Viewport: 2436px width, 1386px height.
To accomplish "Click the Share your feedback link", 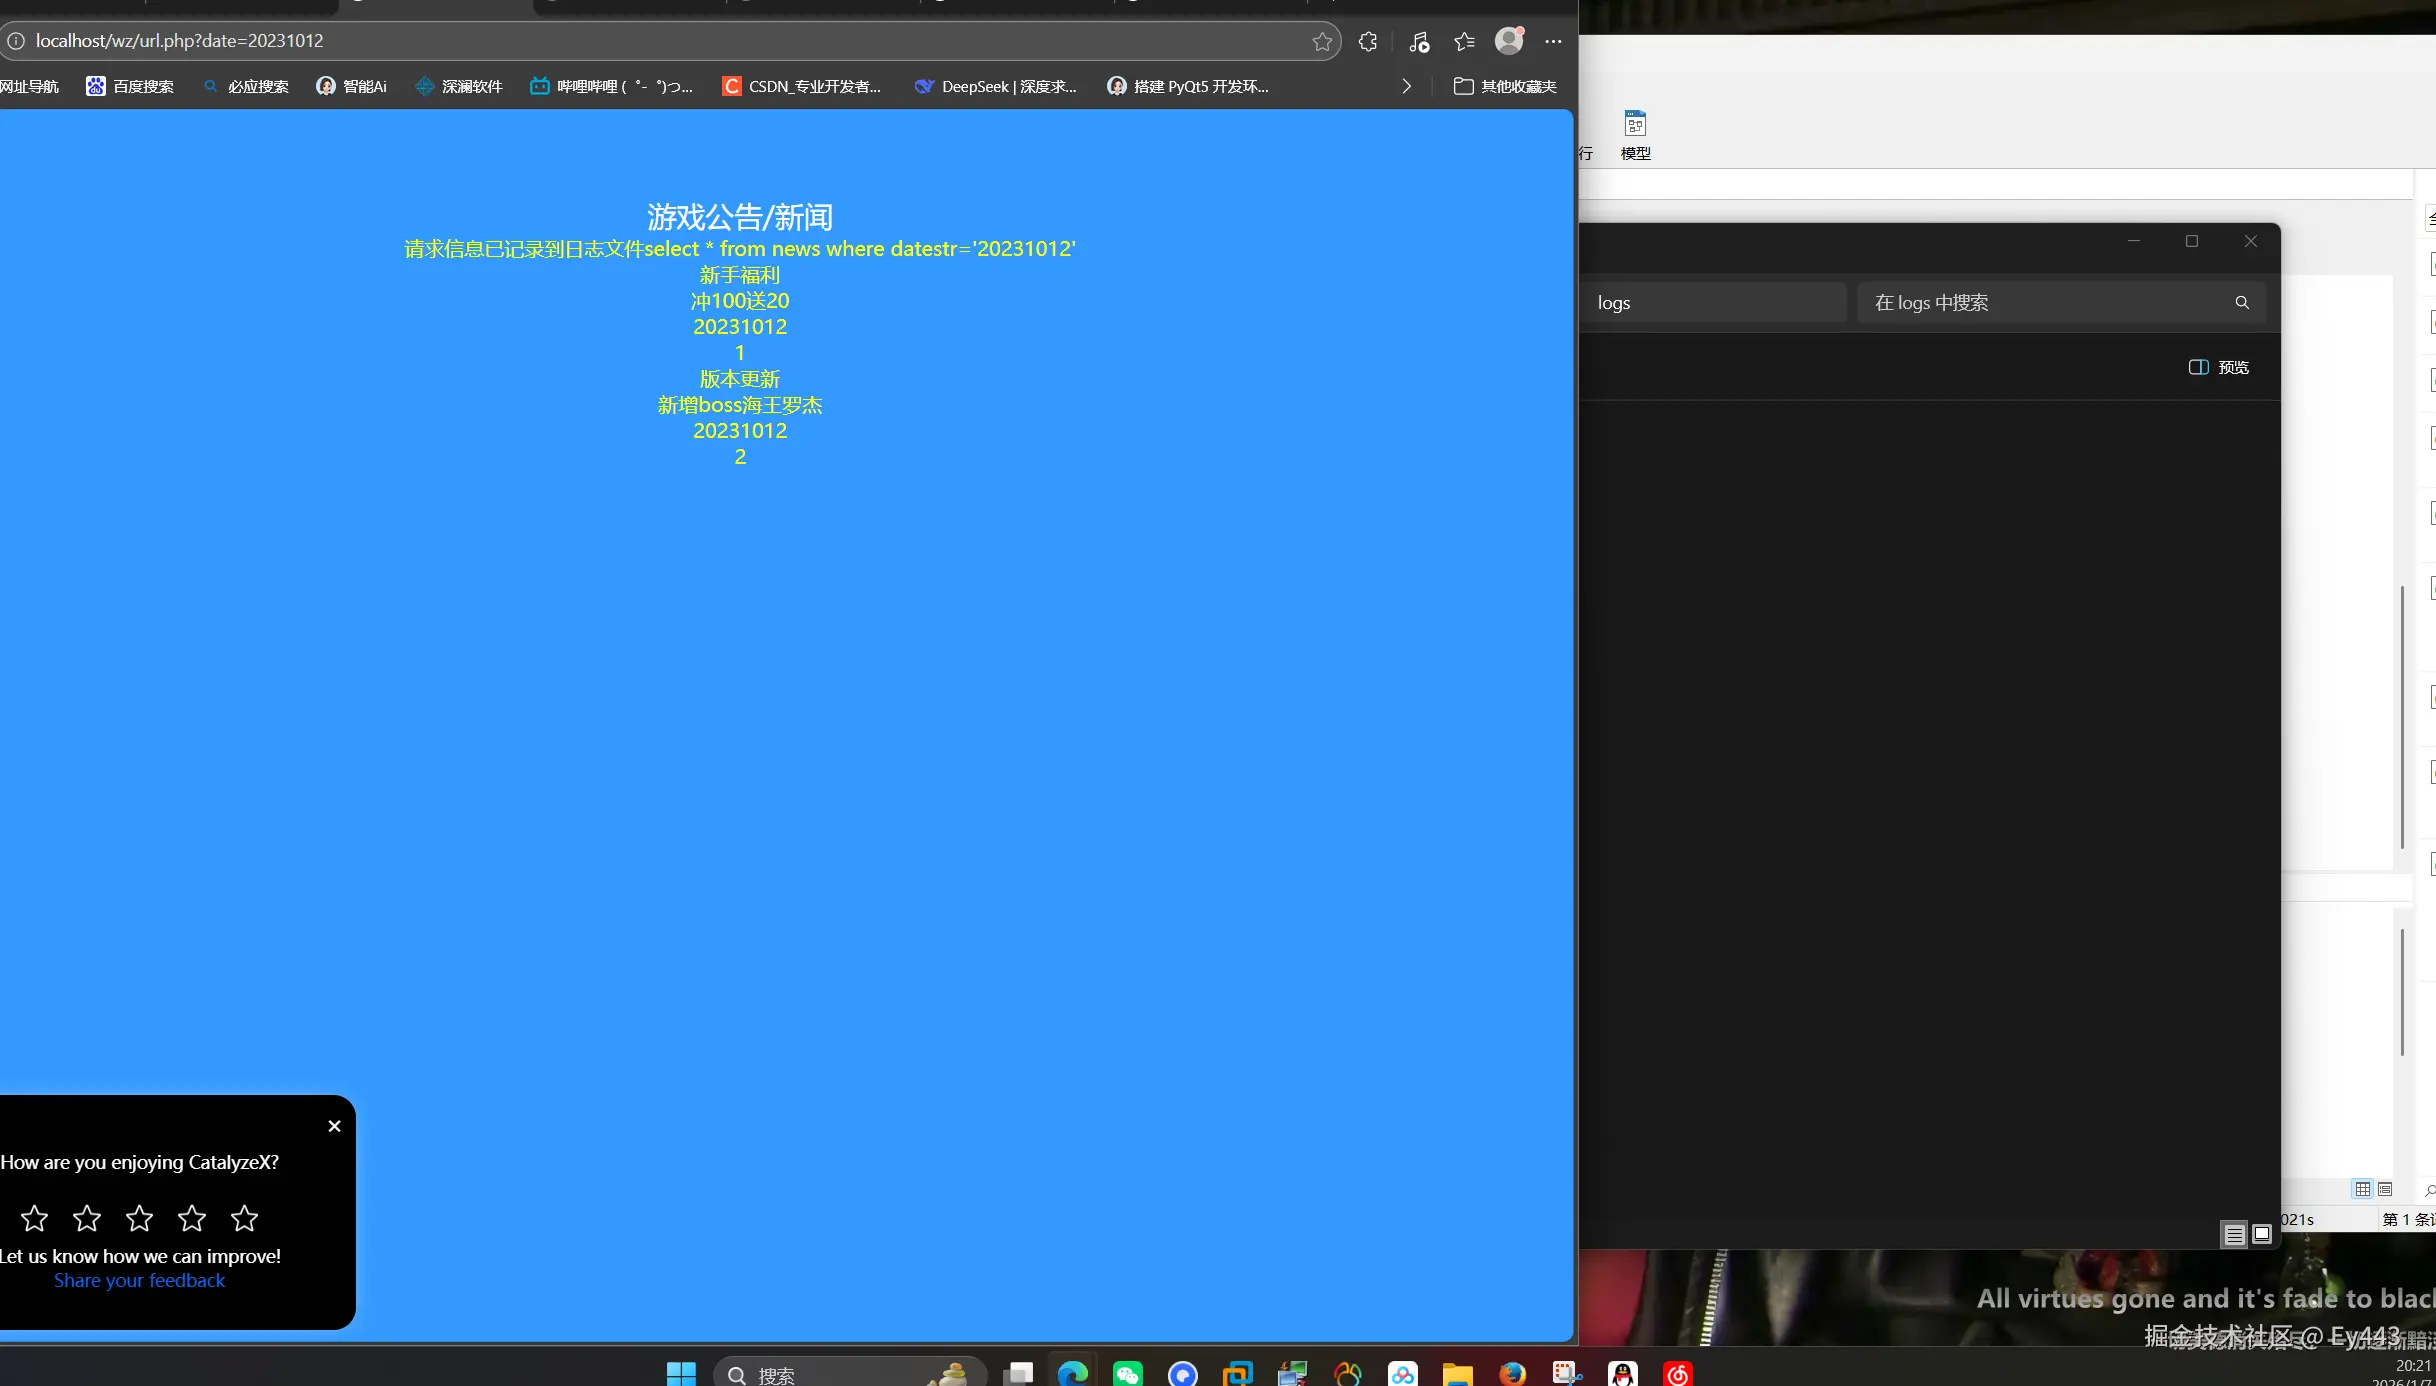I will tap(139, 1280).
